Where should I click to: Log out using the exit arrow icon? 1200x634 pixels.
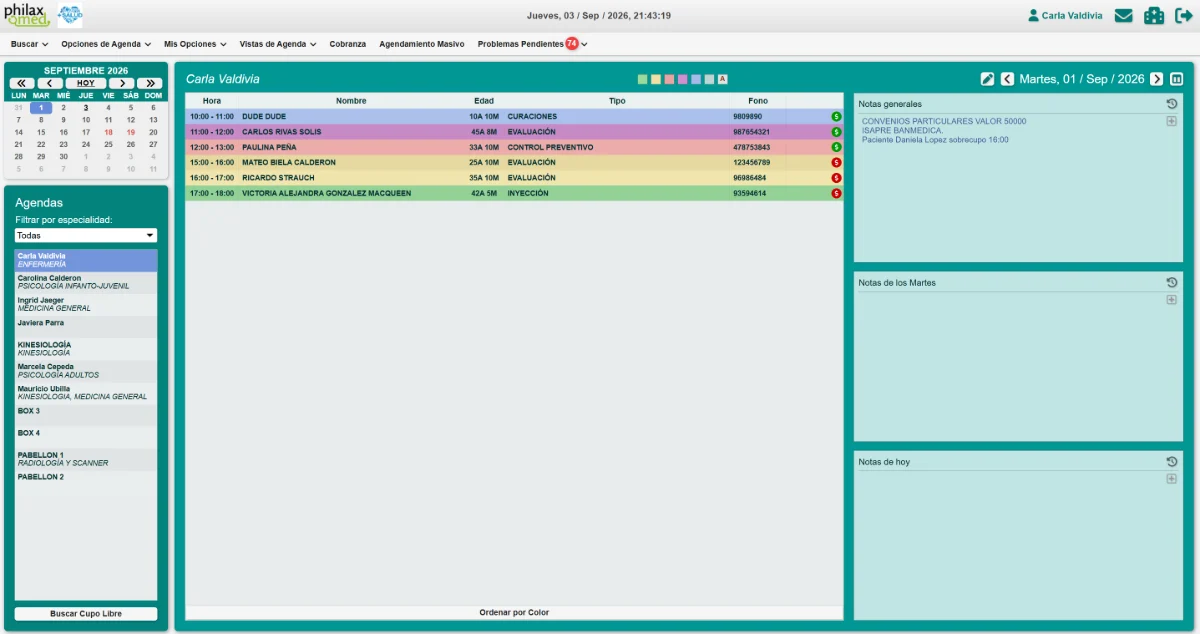1184,16
